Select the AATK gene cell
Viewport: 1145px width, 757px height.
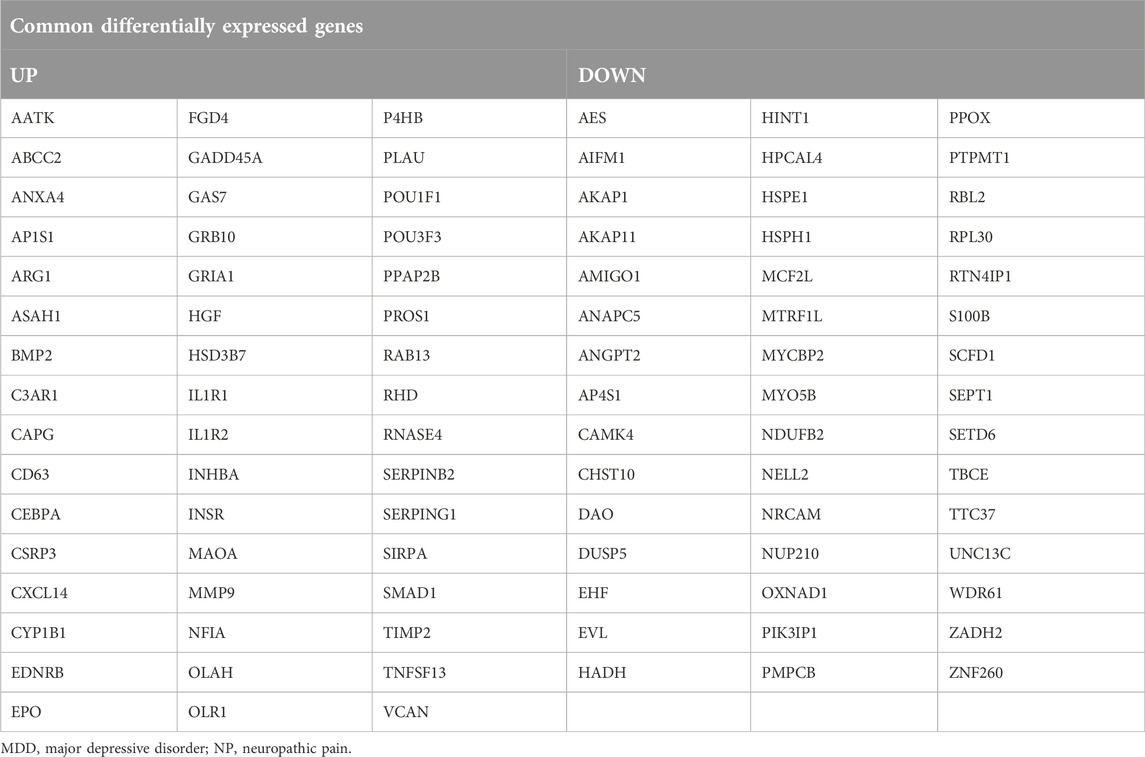[88, 118]
